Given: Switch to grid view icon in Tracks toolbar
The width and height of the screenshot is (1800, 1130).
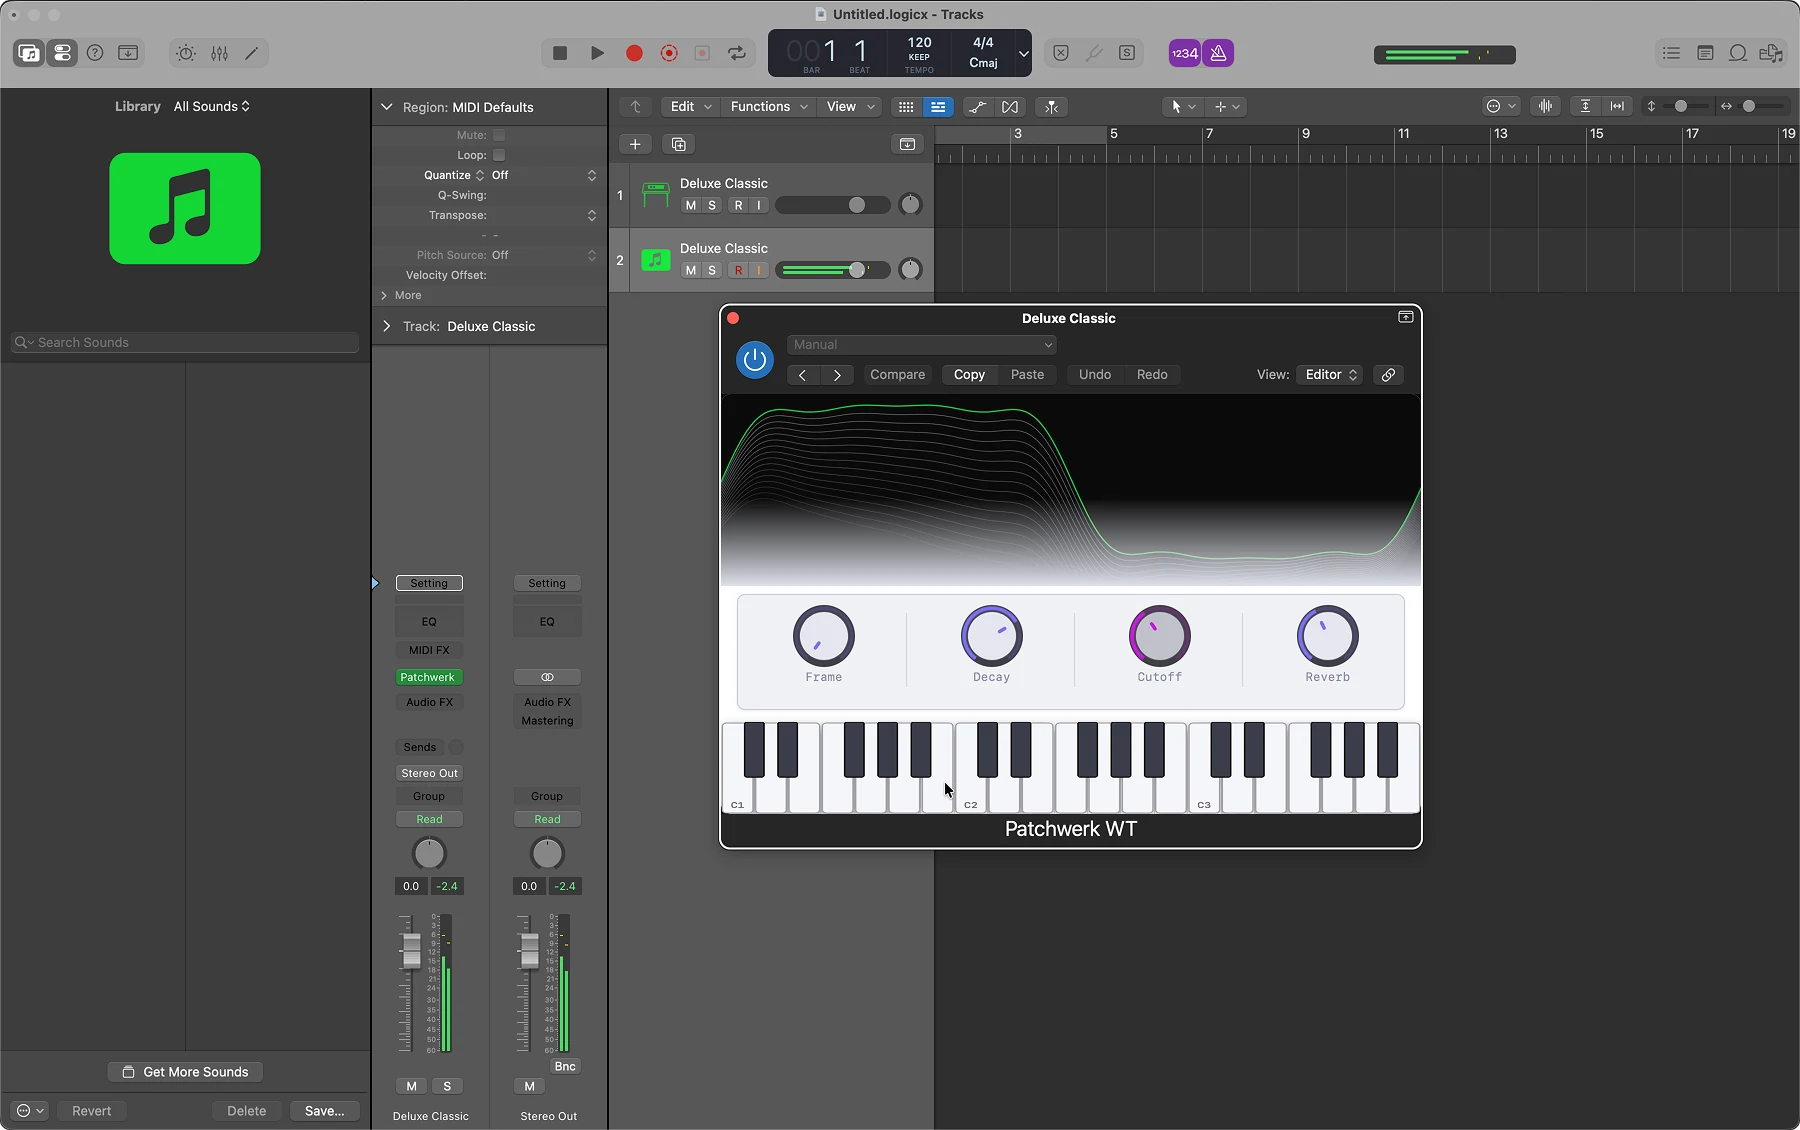Looking at the screenshot, I should coord(906,107).
